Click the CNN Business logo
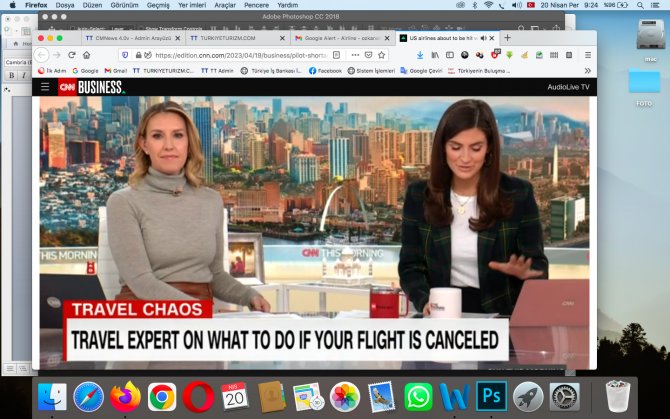Screen dimensions: 670x419 [91, 87]
